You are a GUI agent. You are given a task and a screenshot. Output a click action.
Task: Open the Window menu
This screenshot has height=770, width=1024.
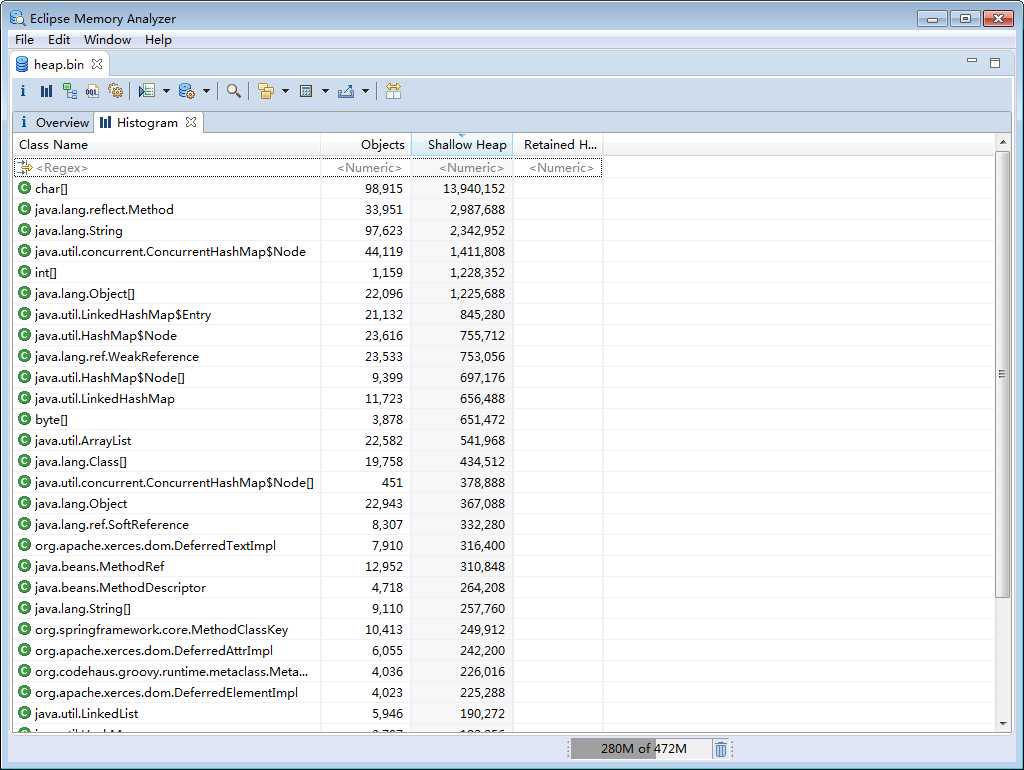(x=107, y=40)
